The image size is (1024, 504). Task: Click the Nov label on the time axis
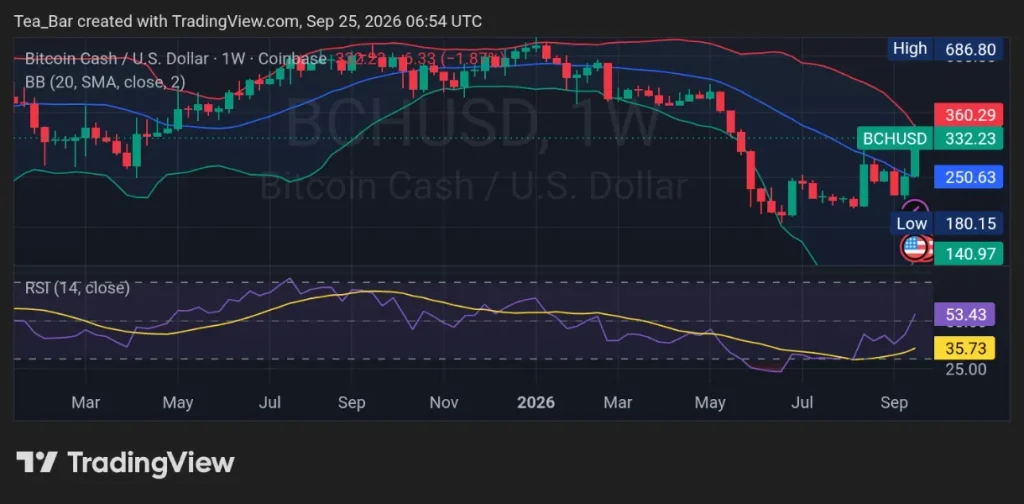443,402
